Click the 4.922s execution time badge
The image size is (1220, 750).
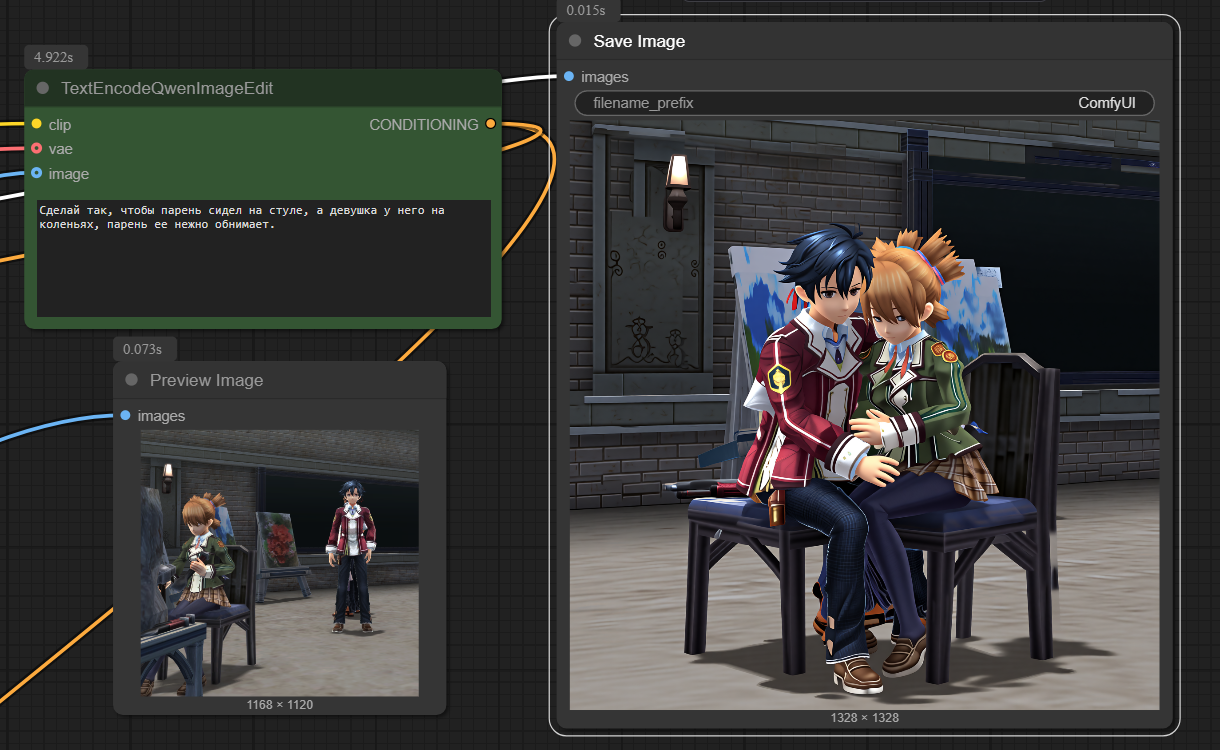pos(54,58)
